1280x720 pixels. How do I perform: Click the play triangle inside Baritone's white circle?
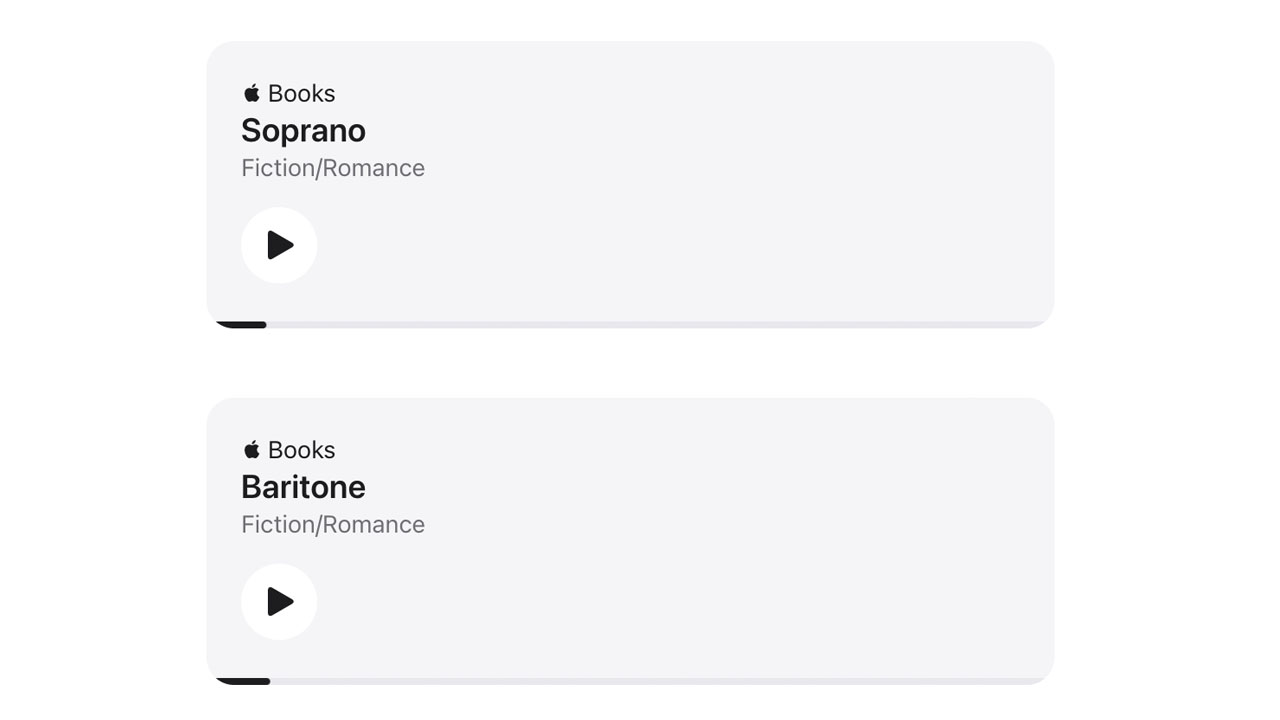(x=280, y=601)
